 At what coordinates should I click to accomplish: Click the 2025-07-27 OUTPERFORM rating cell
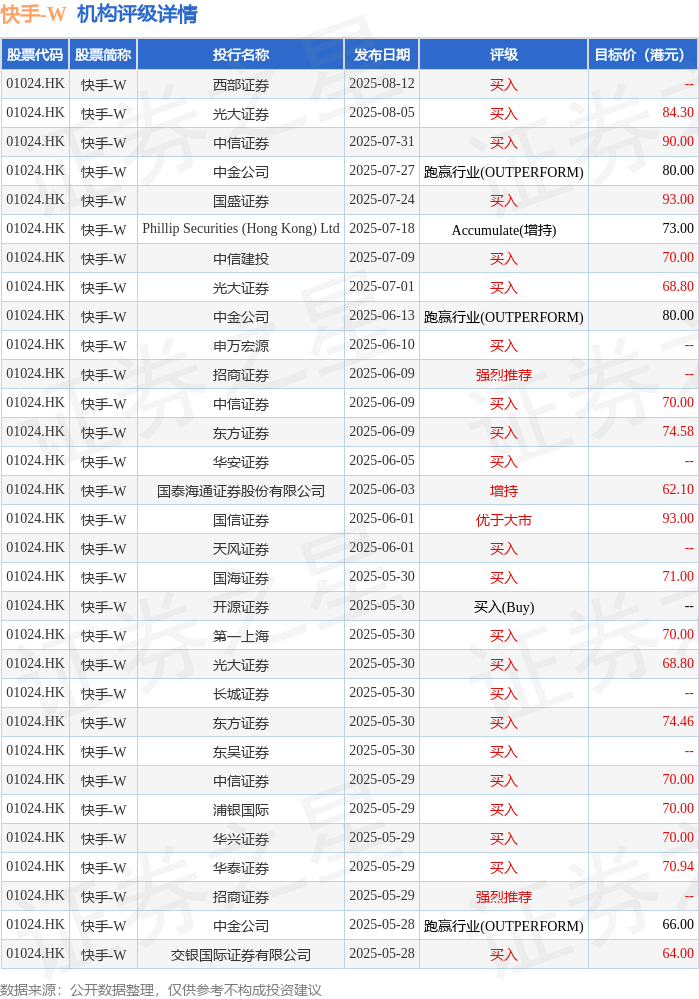[x=503, y=172]
